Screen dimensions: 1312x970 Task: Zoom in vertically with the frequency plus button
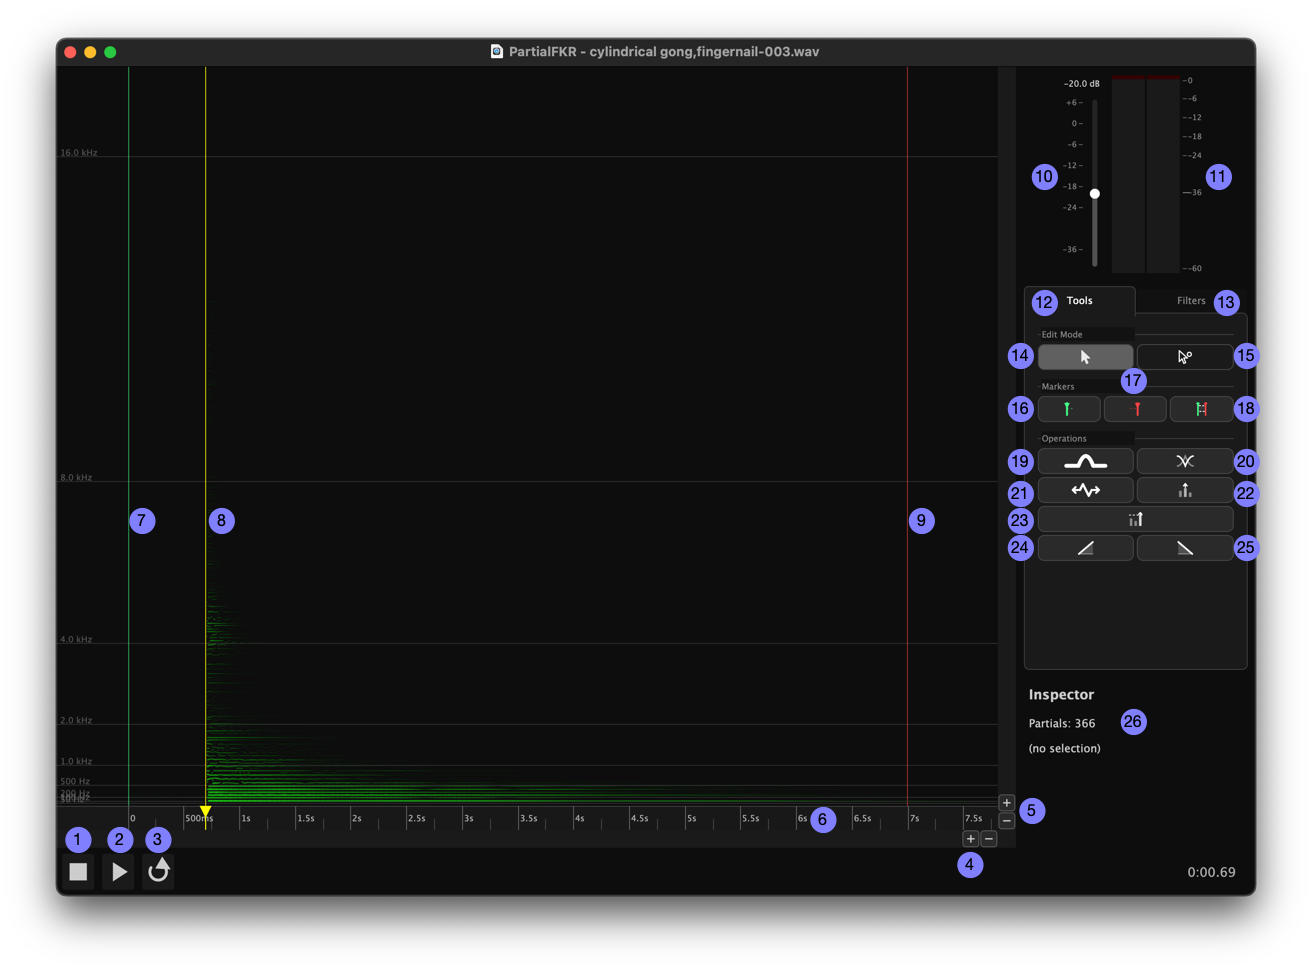click(1007, 803)
